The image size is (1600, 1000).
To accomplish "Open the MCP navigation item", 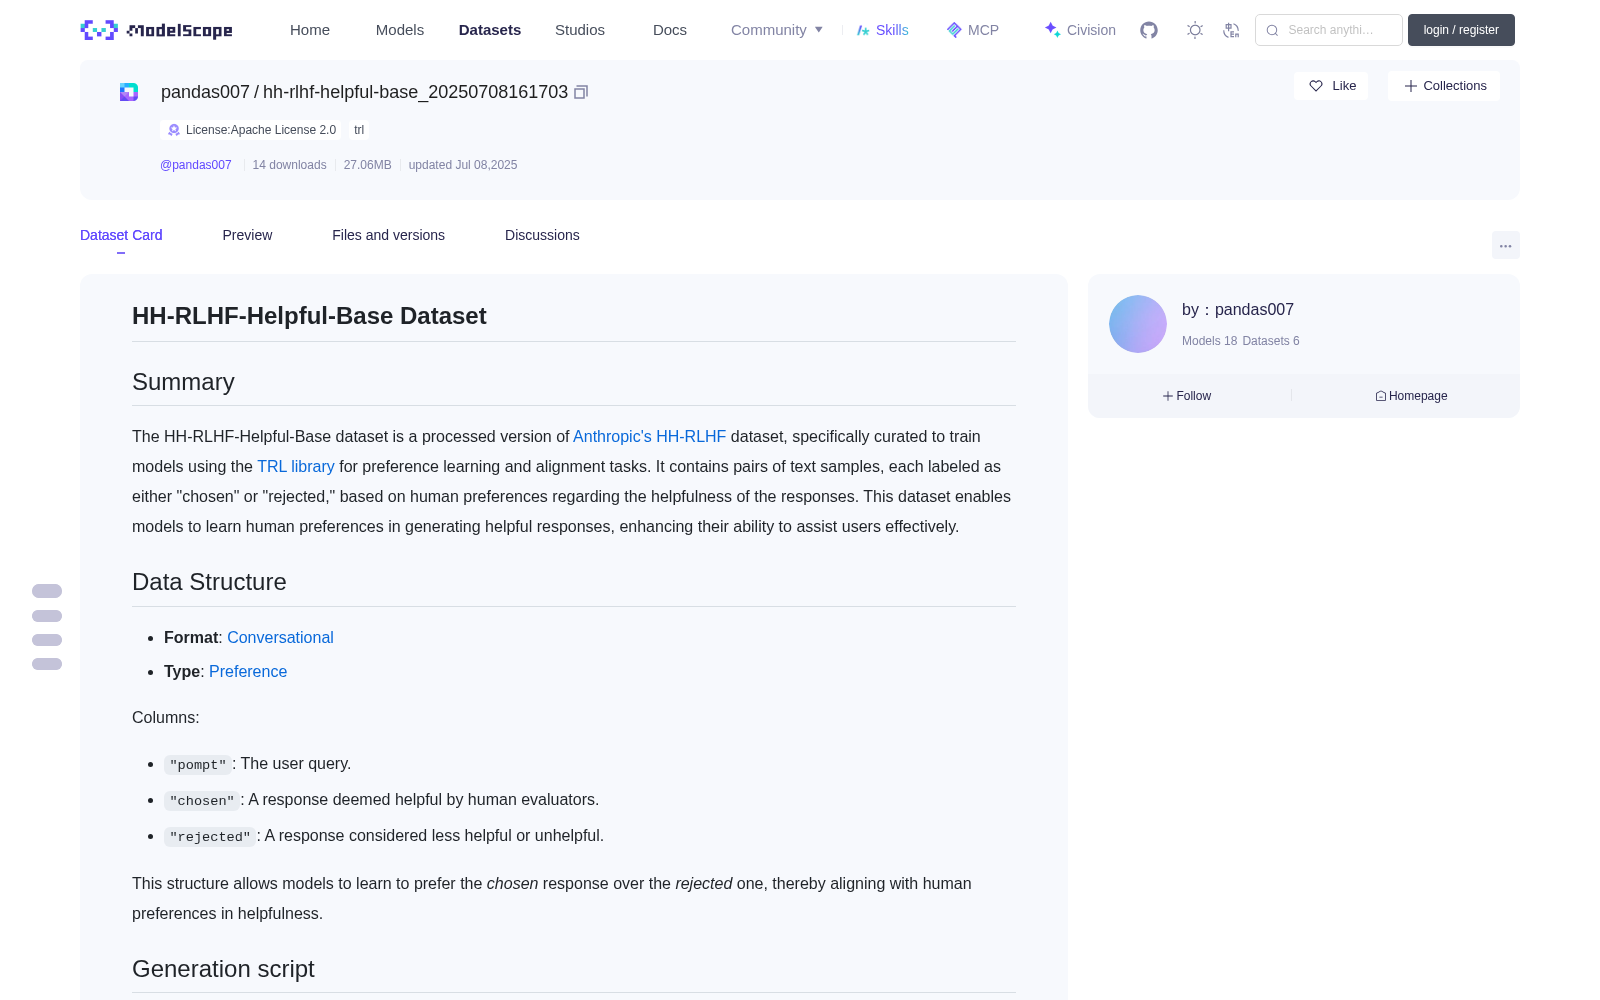I will pos(973,30).
